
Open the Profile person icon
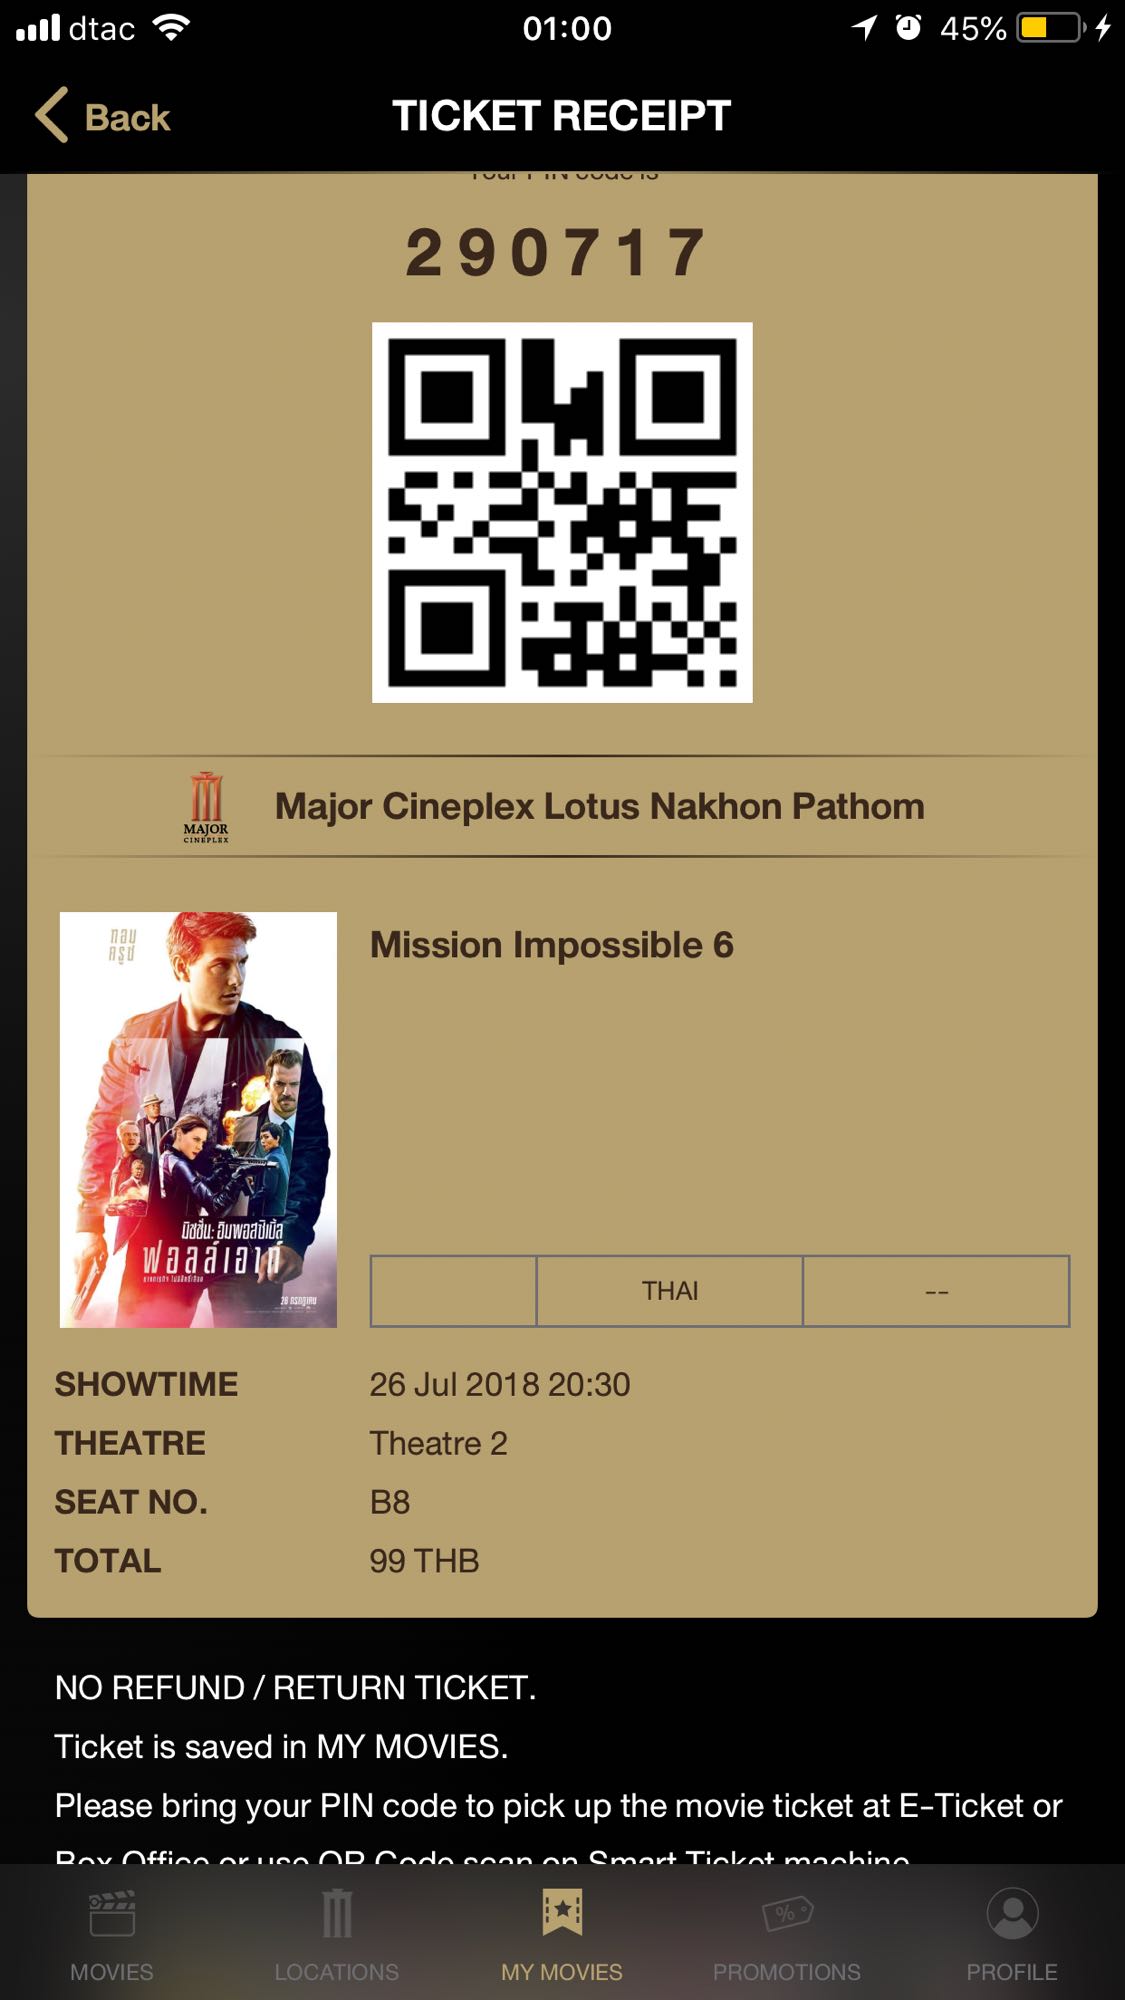1012,1913
